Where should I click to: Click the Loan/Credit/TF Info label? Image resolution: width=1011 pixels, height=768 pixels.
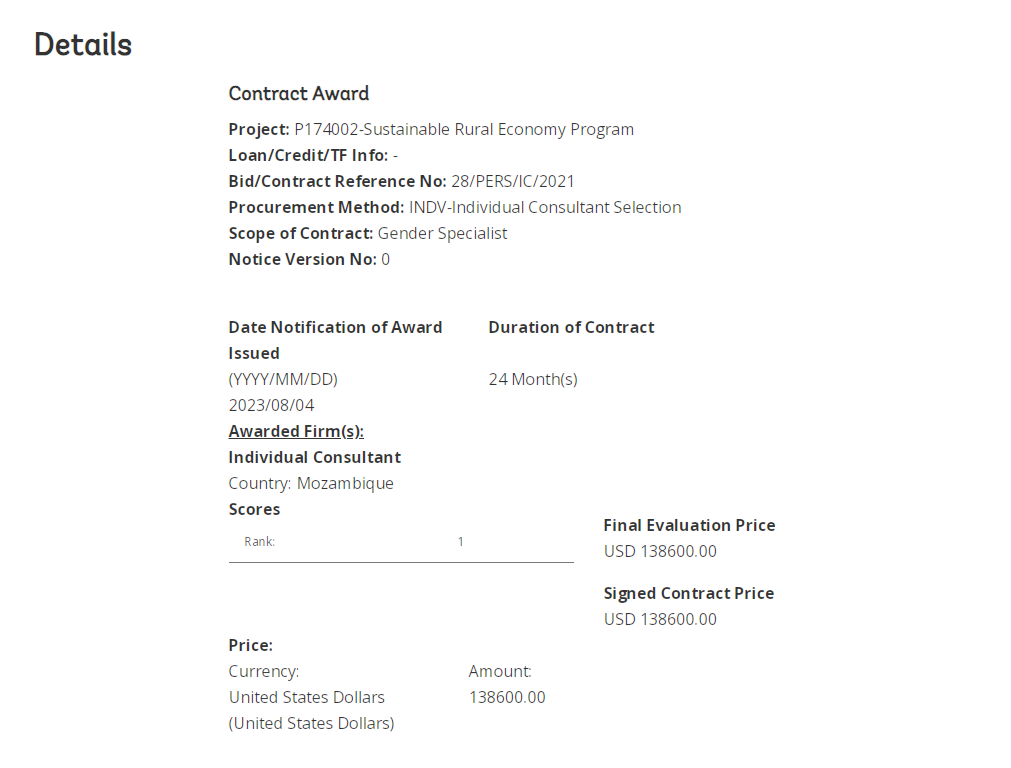click(x=308, y=155)
